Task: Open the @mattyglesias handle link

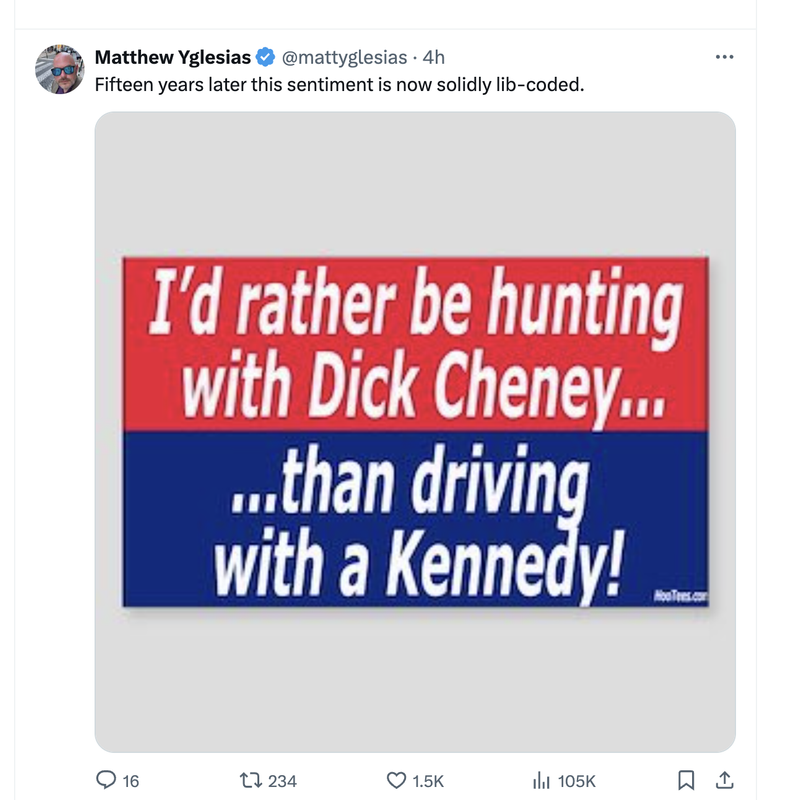Action: 344,57
